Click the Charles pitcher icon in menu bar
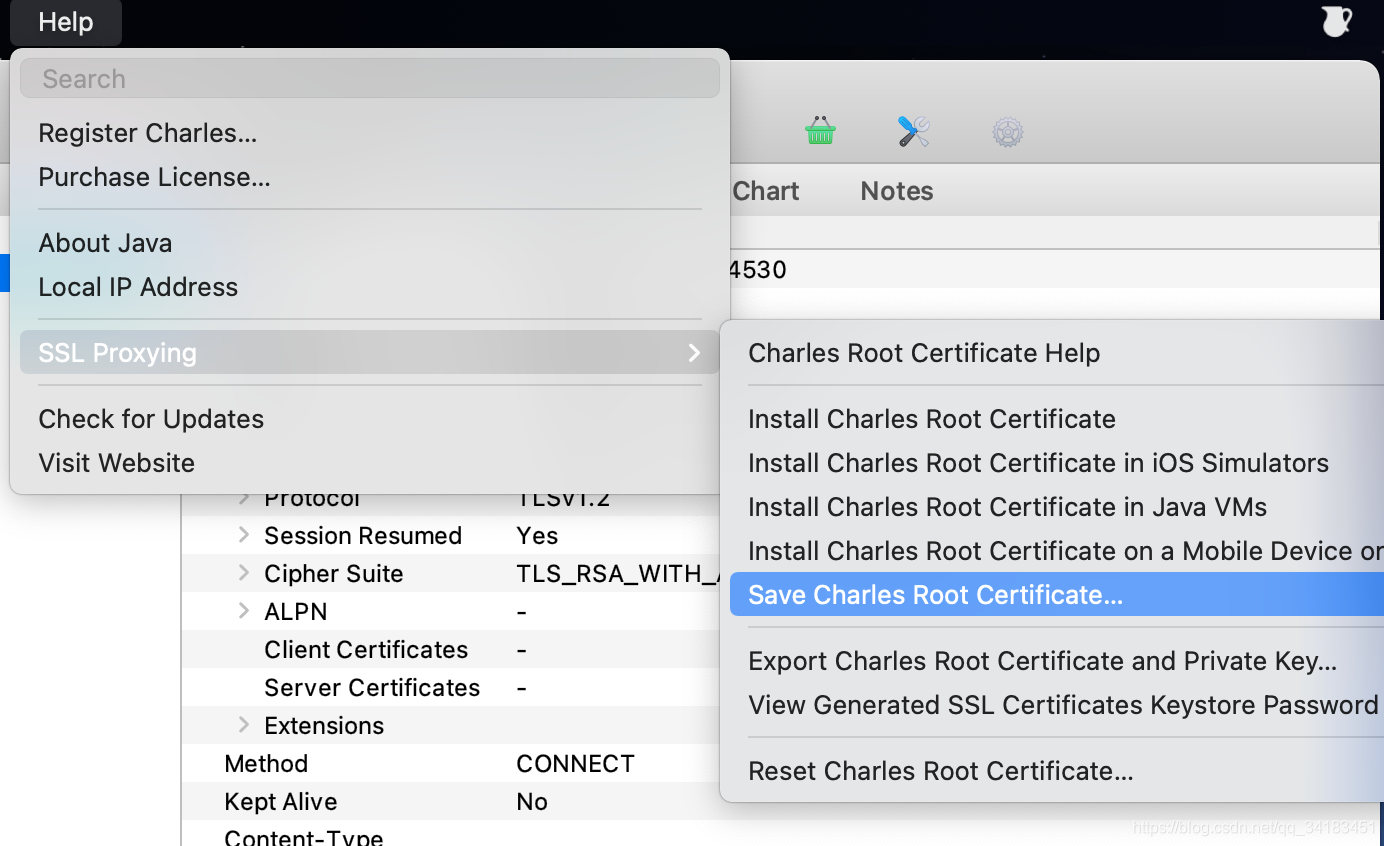Screen dimensions: 1384x846 (1336, 21)
